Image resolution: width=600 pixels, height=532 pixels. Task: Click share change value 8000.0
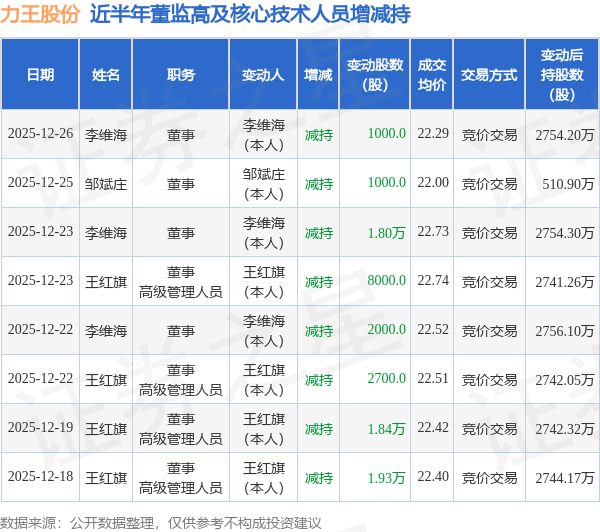click(x=386, y=281)
